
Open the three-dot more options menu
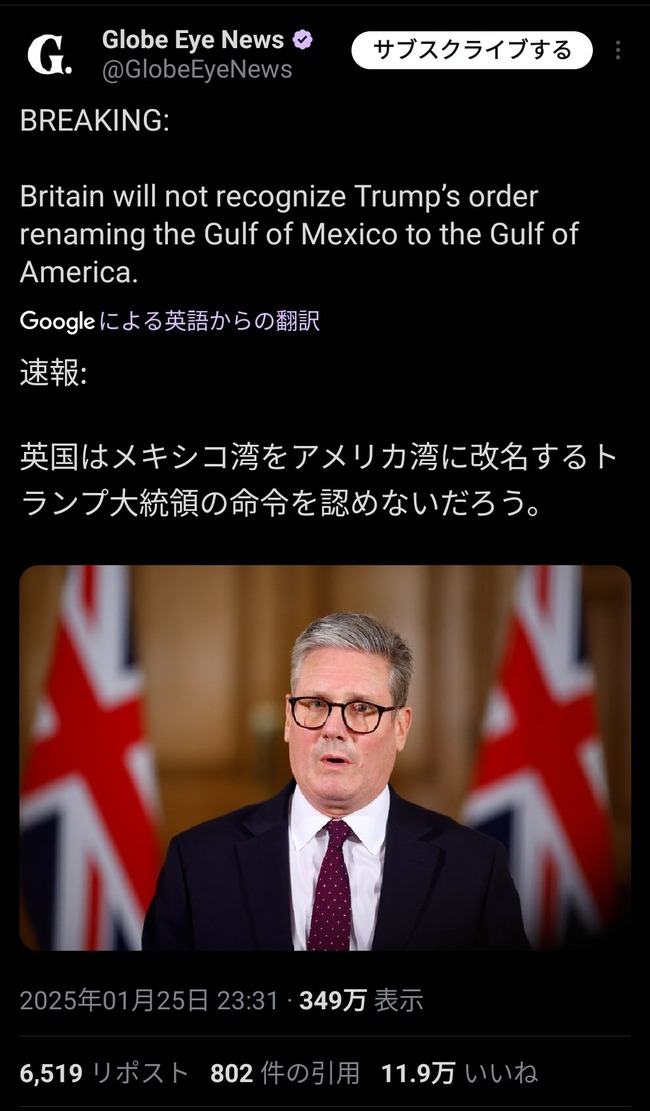(618, 50)
